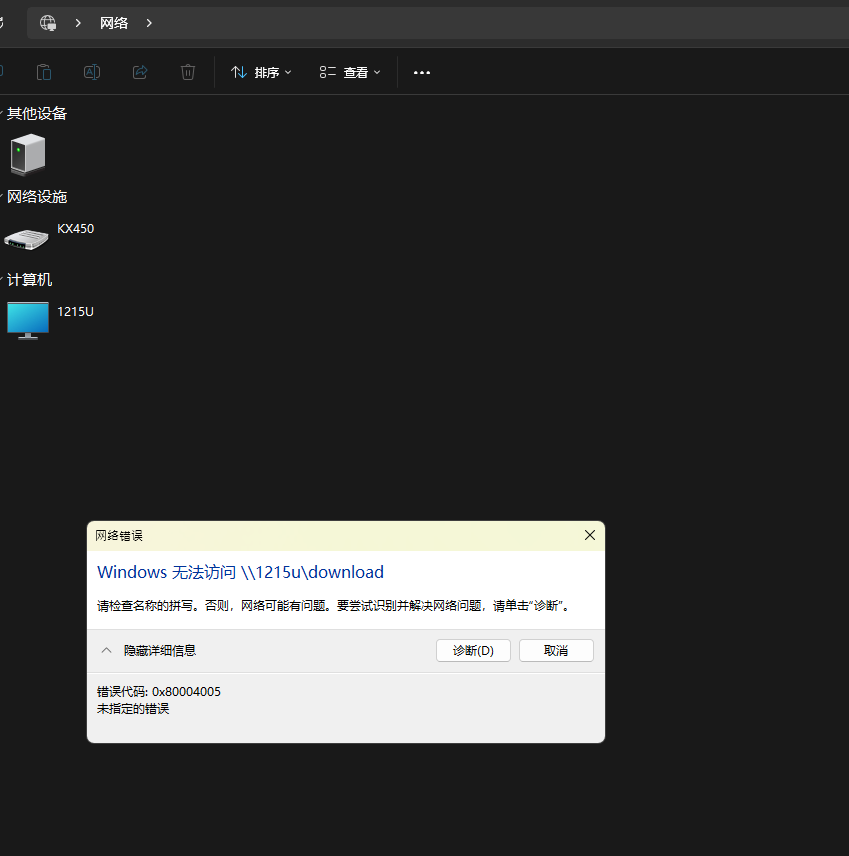
Task: Collapse the 其他设备 group header
Action: click(x=37, y=114)
